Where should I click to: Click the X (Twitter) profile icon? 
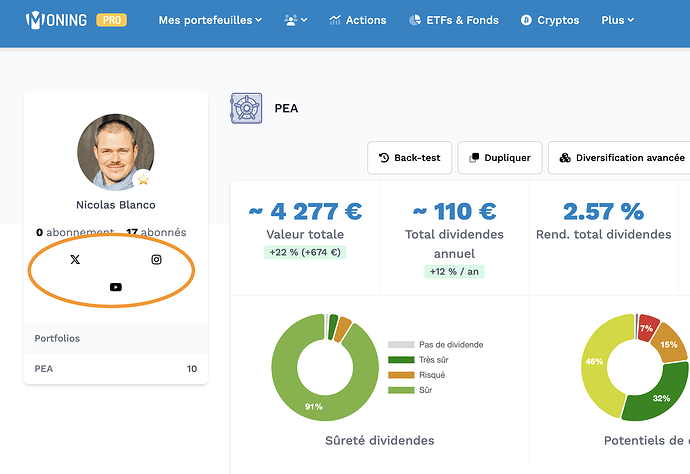click(x=75, y=260)
